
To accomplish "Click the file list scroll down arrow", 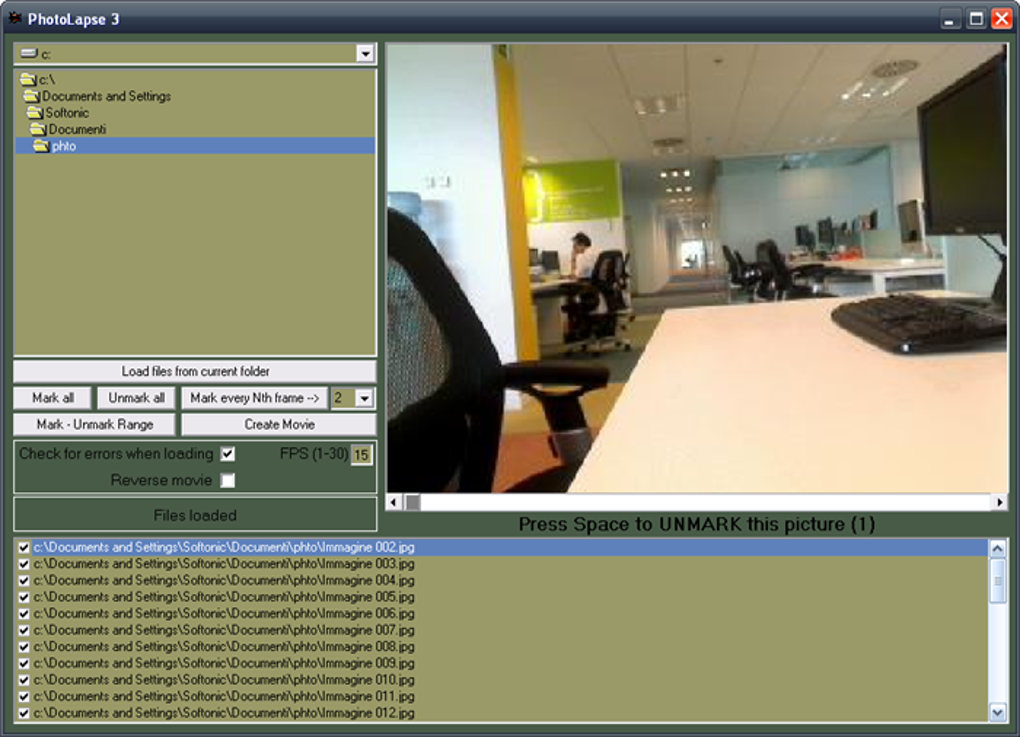I will 998,712.
